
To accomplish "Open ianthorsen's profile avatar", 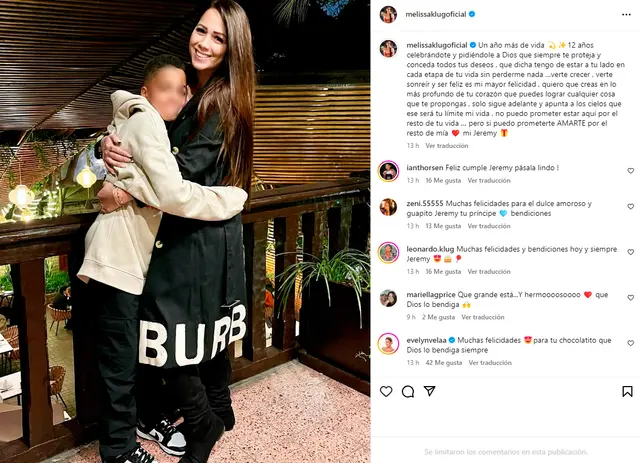I will pos(388,171).
